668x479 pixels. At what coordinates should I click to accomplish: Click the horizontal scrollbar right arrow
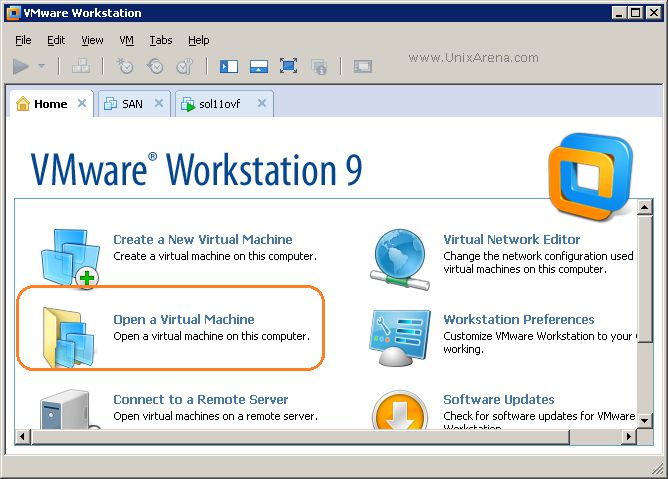(x=629, y=437)
